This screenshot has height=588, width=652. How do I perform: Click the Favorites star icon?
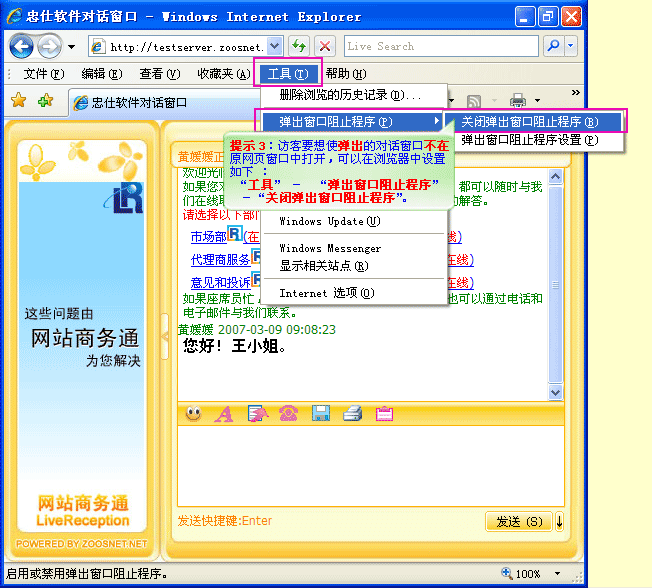click(18, 100)
